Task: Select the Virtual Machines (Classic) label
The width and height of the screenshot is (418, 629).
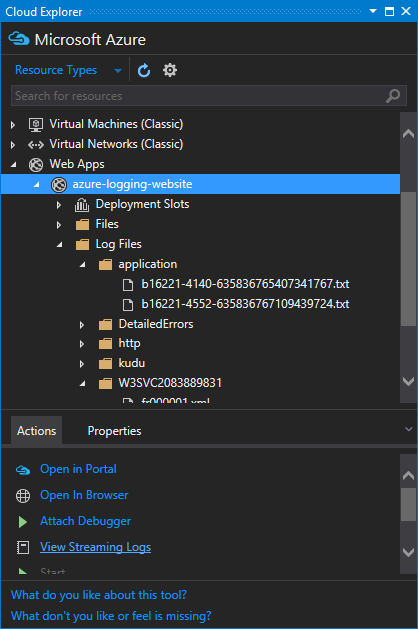Action: click(116, 124)
